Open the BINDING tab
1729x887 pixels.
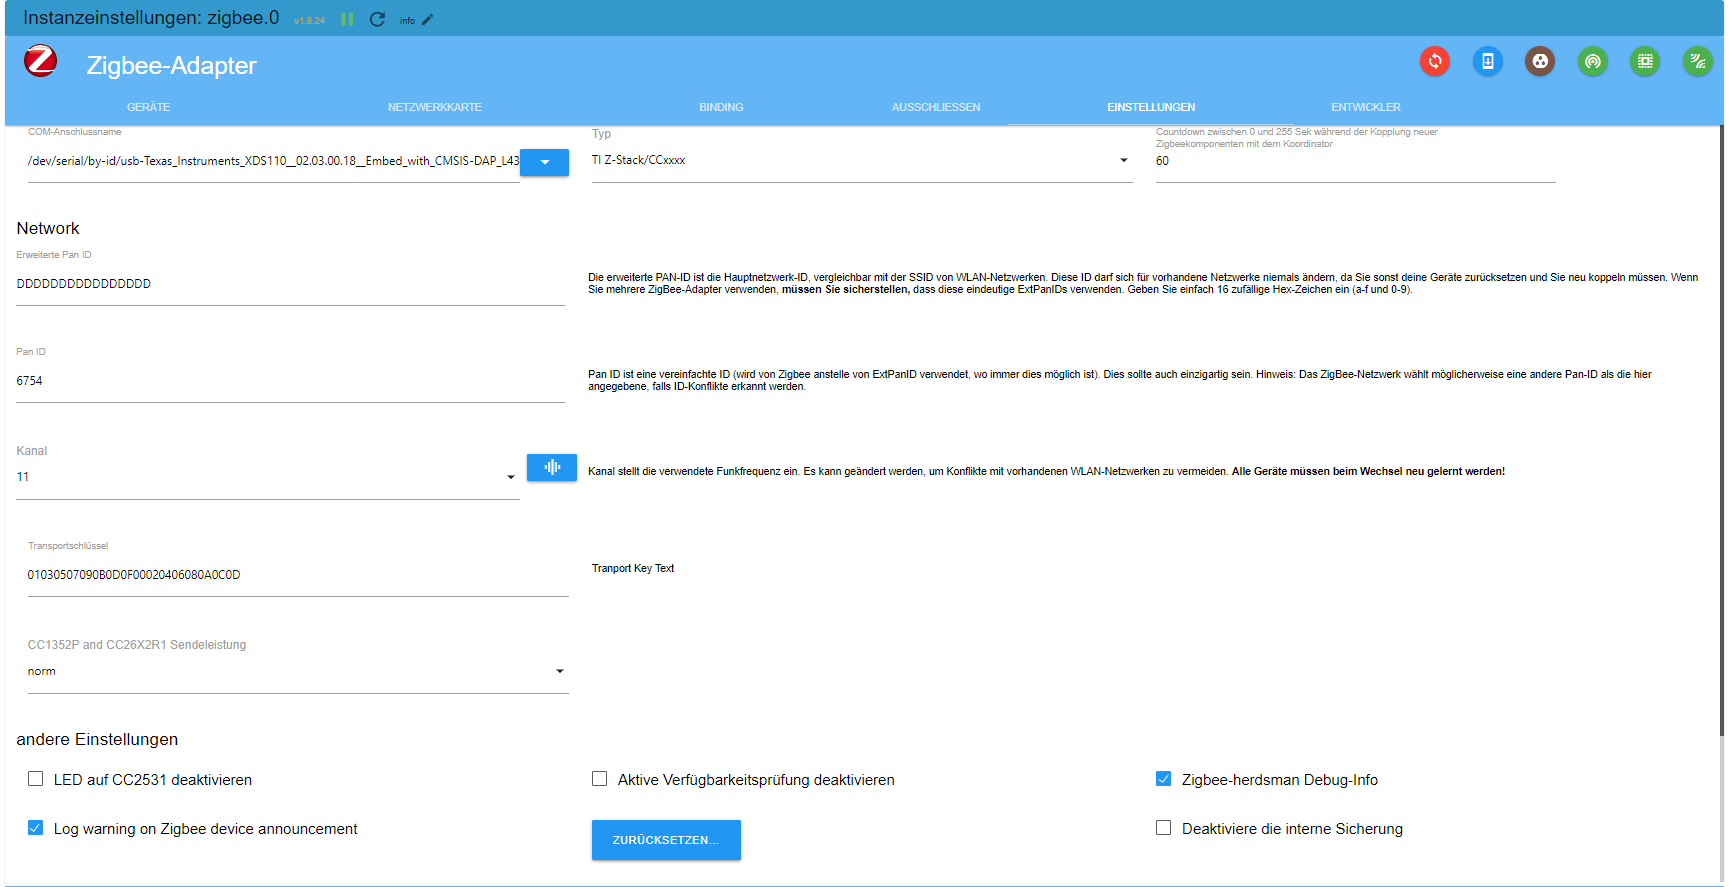tap(721, 107)
